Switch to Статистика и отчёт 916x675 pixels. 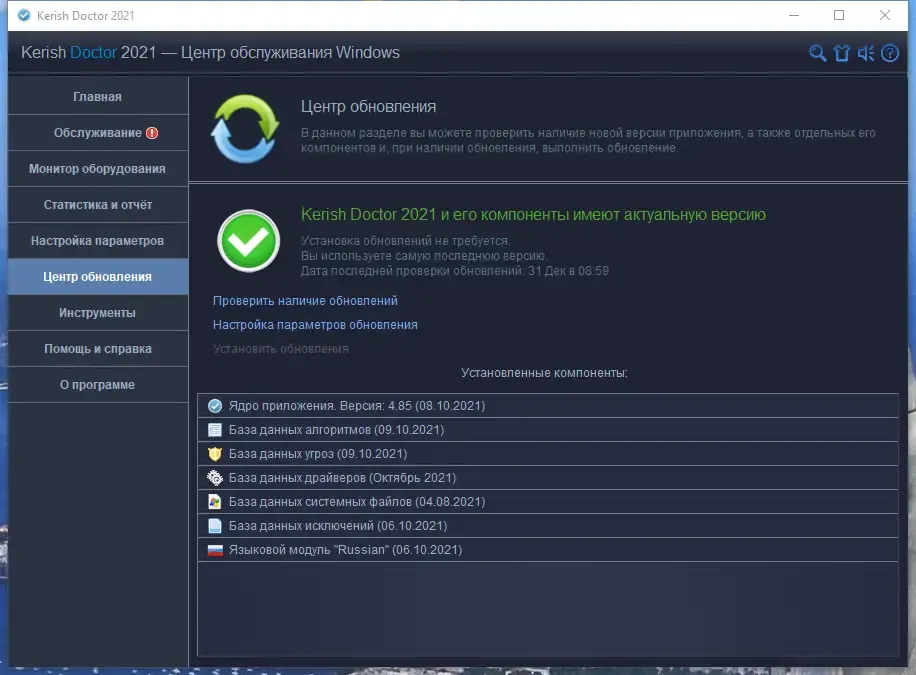[x=97, y=205]
